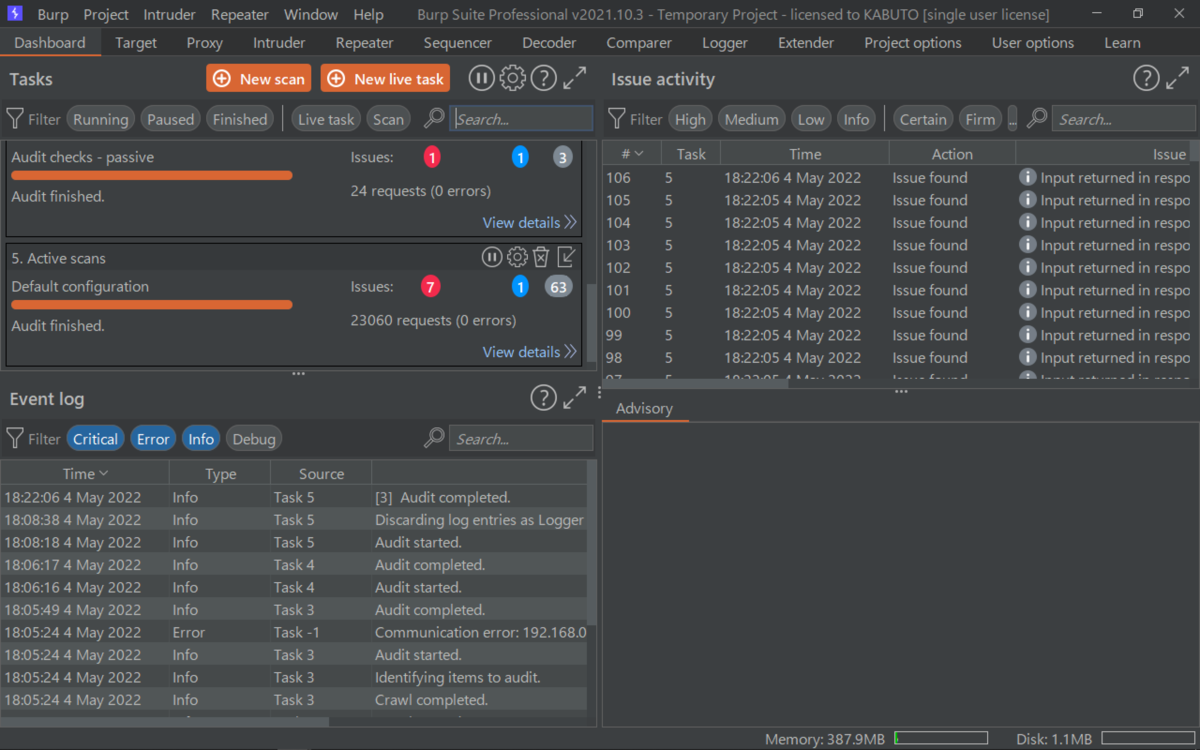Screen dimensions: 1200x750
Task: Toggle the Info event log filter
Action: coord(201,439)
